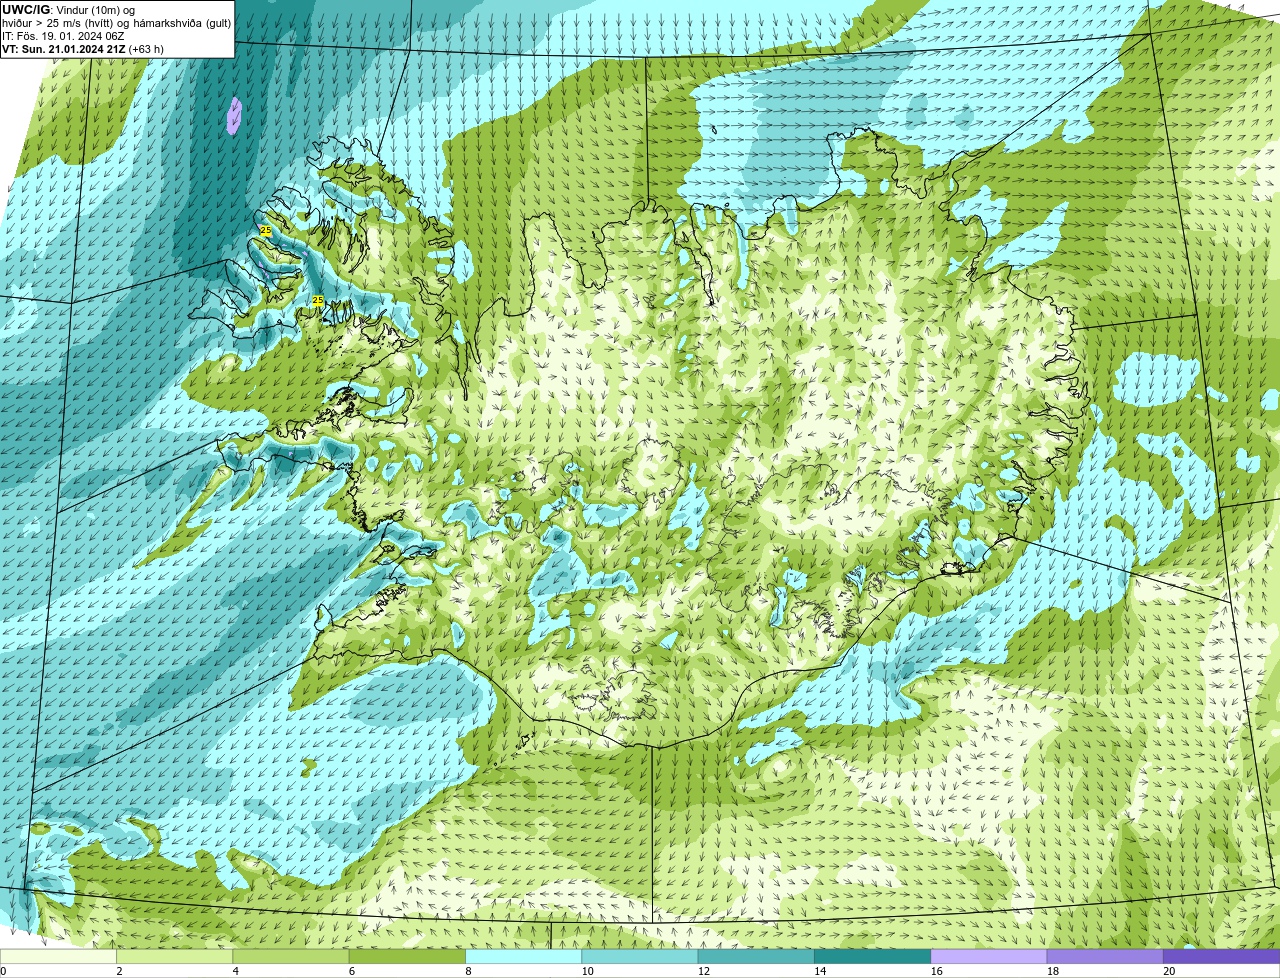Select the dark violet above-20 m/s legend swatch
The height and width of the screenshot is (978, 1280).
pyautogui.click(x=1222, y=957)
